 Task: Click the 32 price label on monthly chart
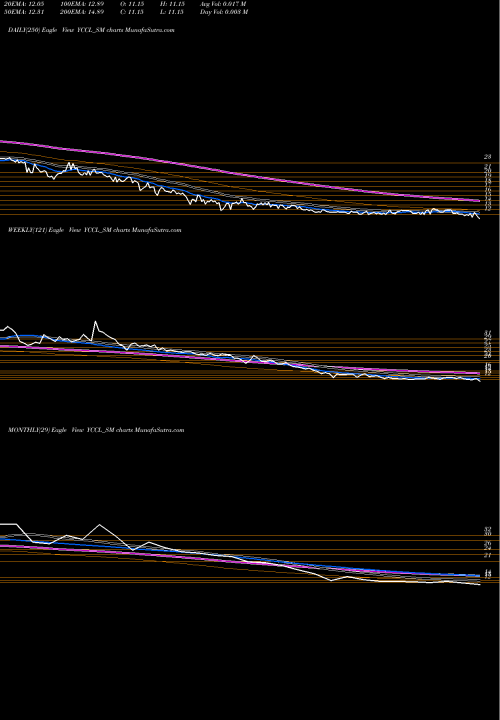pyautogui.click(x=488, y=529)
